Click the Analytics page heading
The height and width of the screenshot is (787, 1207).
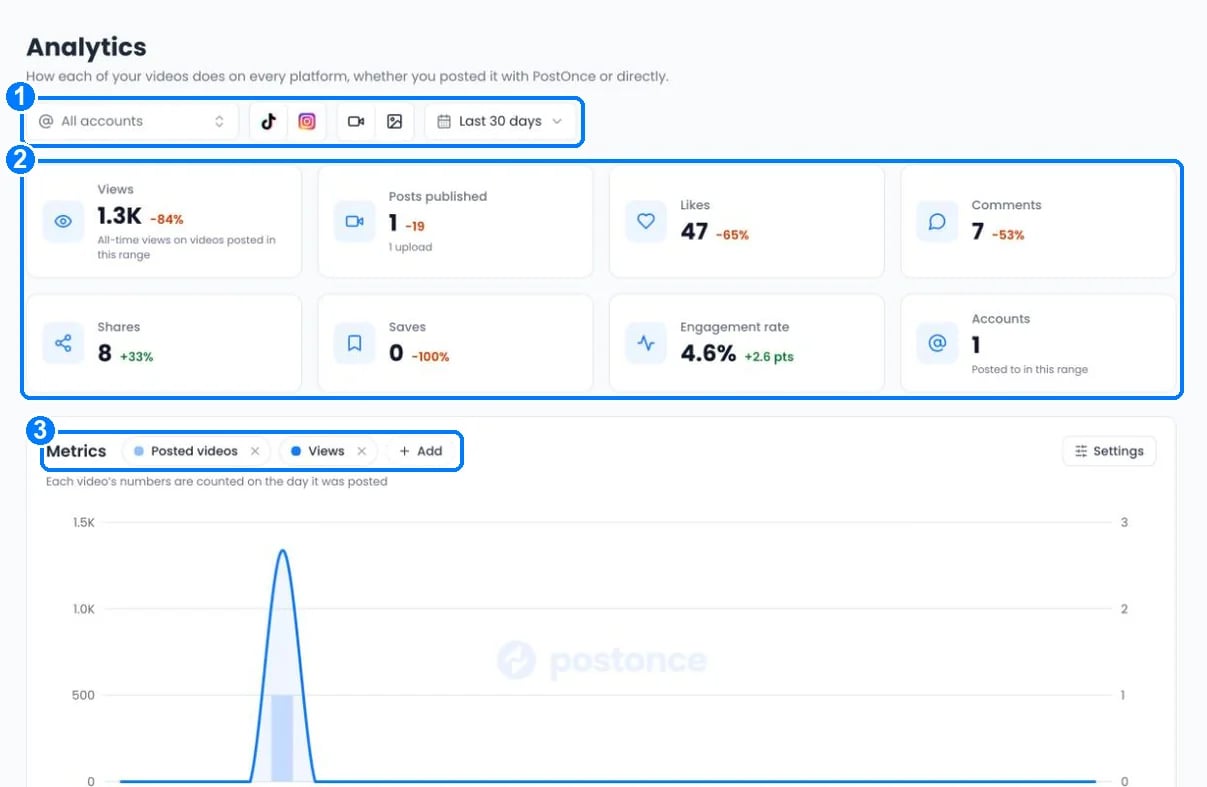86,47
